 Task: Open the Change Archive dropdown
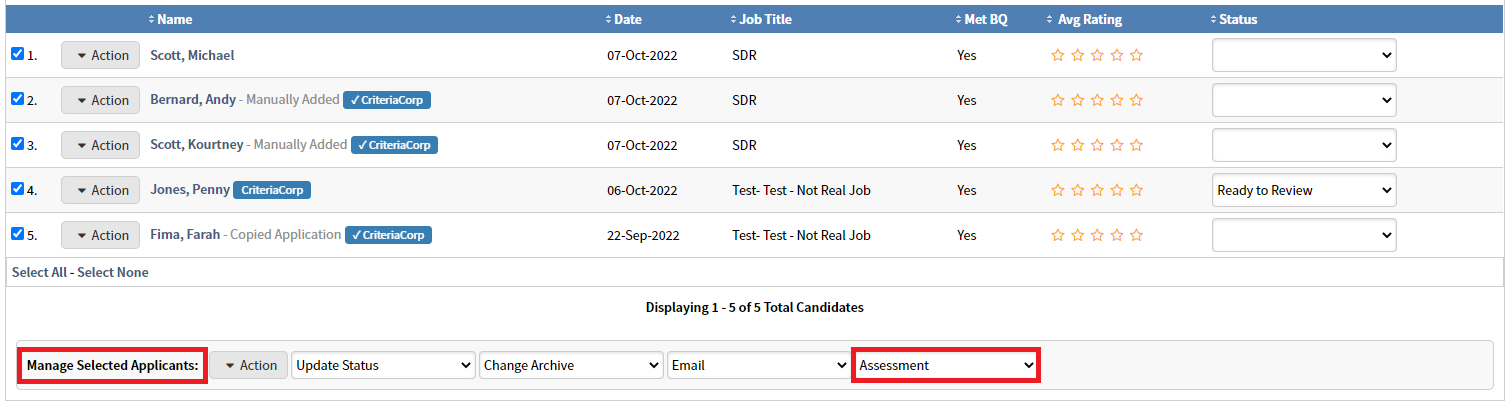pyautogui.click(x=571, y=366)
